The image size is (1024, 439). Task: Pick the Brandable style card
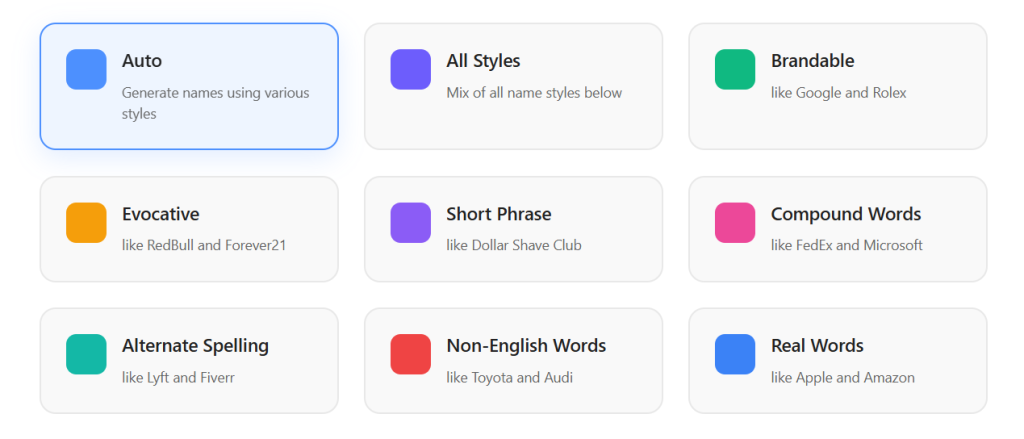pos(838,86)
